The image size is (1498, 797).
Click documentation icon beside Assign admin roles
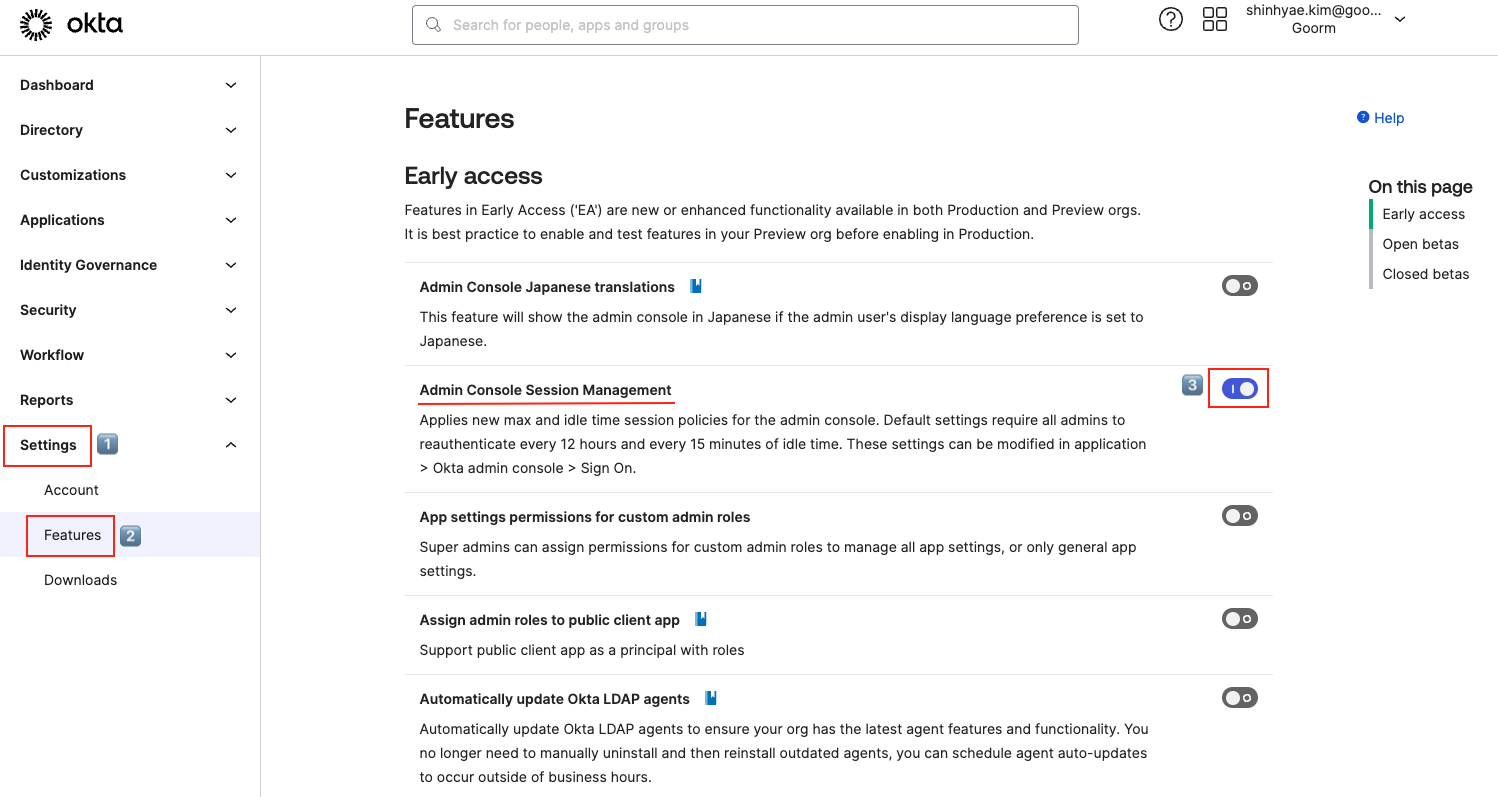pos(701,619)
